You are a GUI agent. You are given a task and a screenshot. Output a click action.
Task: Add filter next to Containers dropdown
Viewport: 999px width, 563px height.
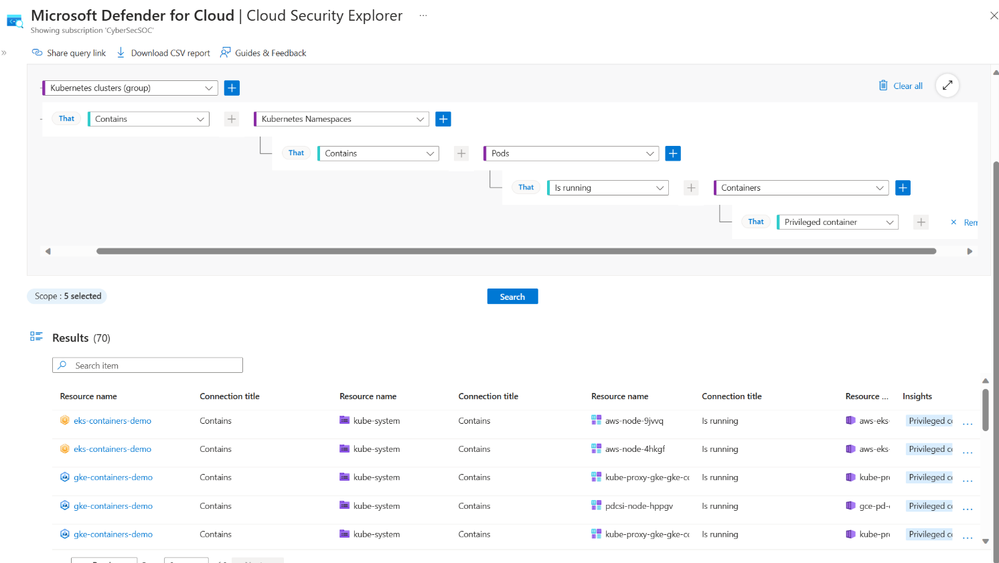click(x=903, y=188)
